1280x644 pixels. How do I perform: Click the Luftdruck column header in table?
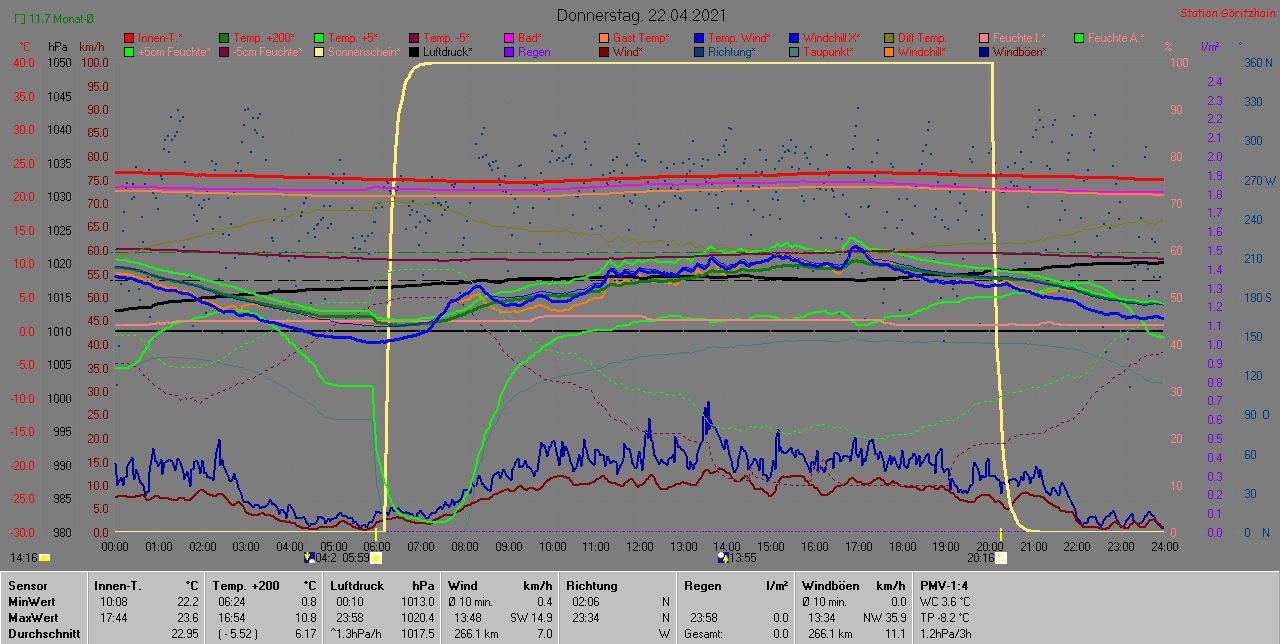click(359, 585)
